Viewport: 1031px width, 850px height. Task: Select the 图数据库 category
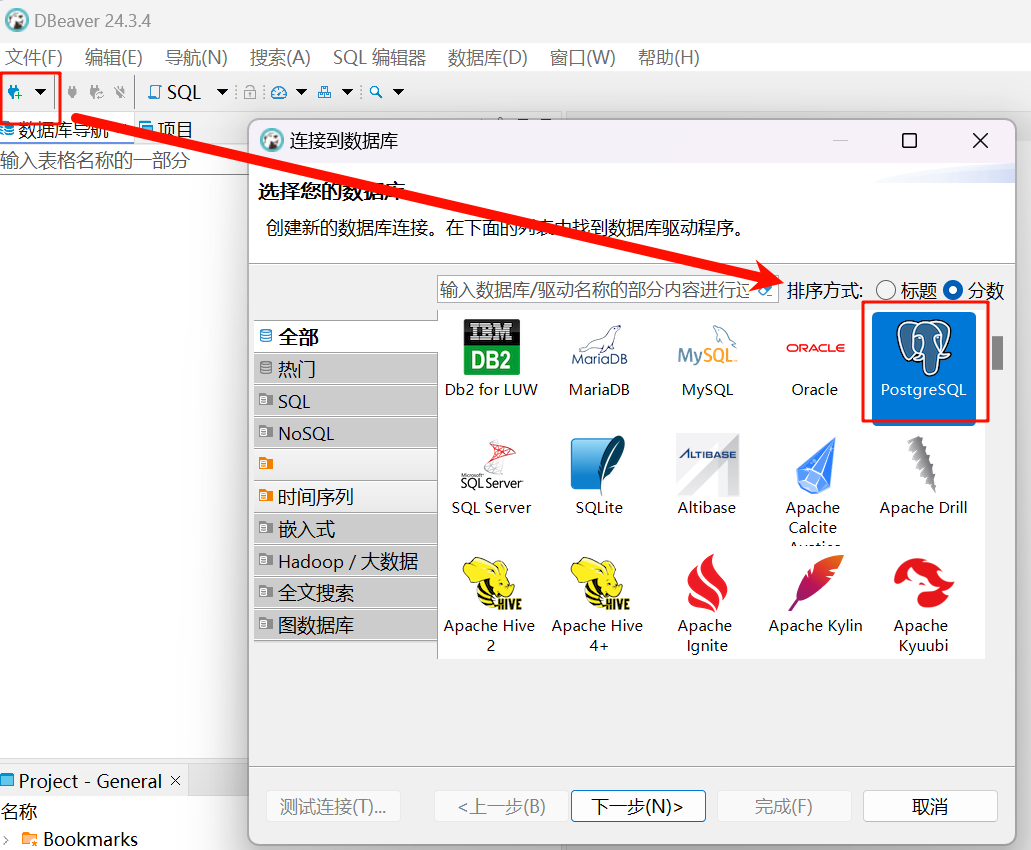(346, 625)
